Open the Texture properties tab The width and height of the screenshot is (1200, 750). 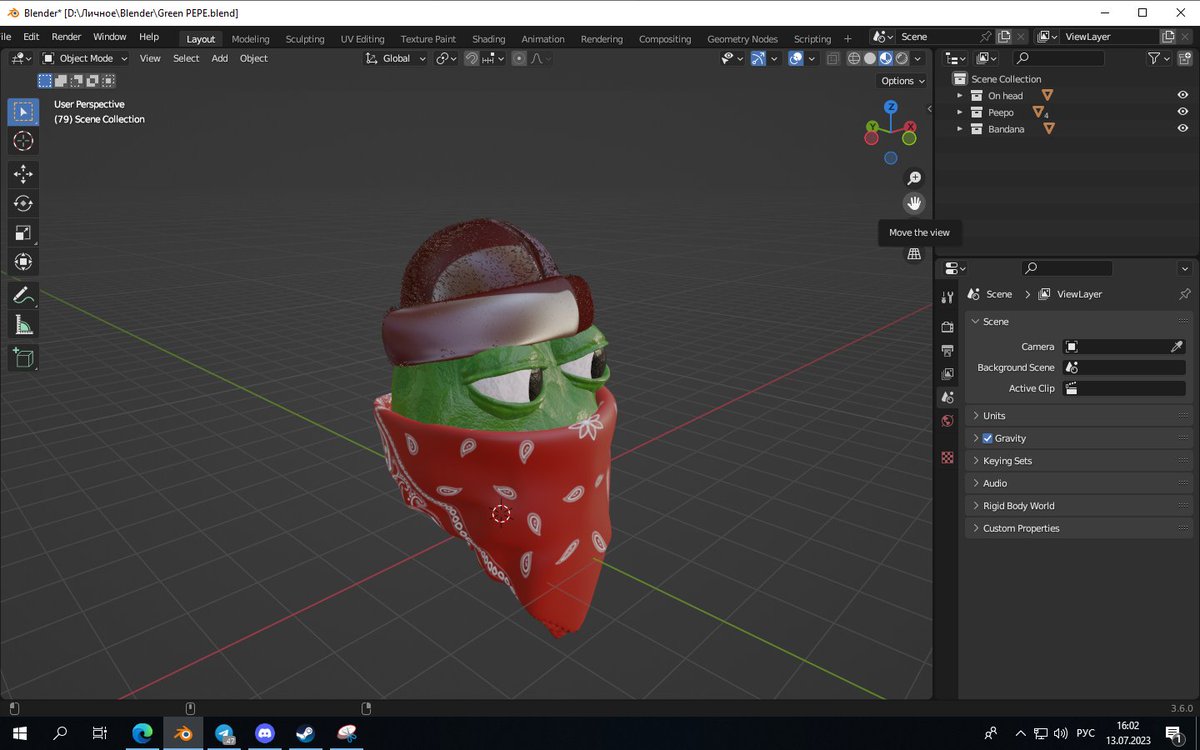[x=948, y=457]
